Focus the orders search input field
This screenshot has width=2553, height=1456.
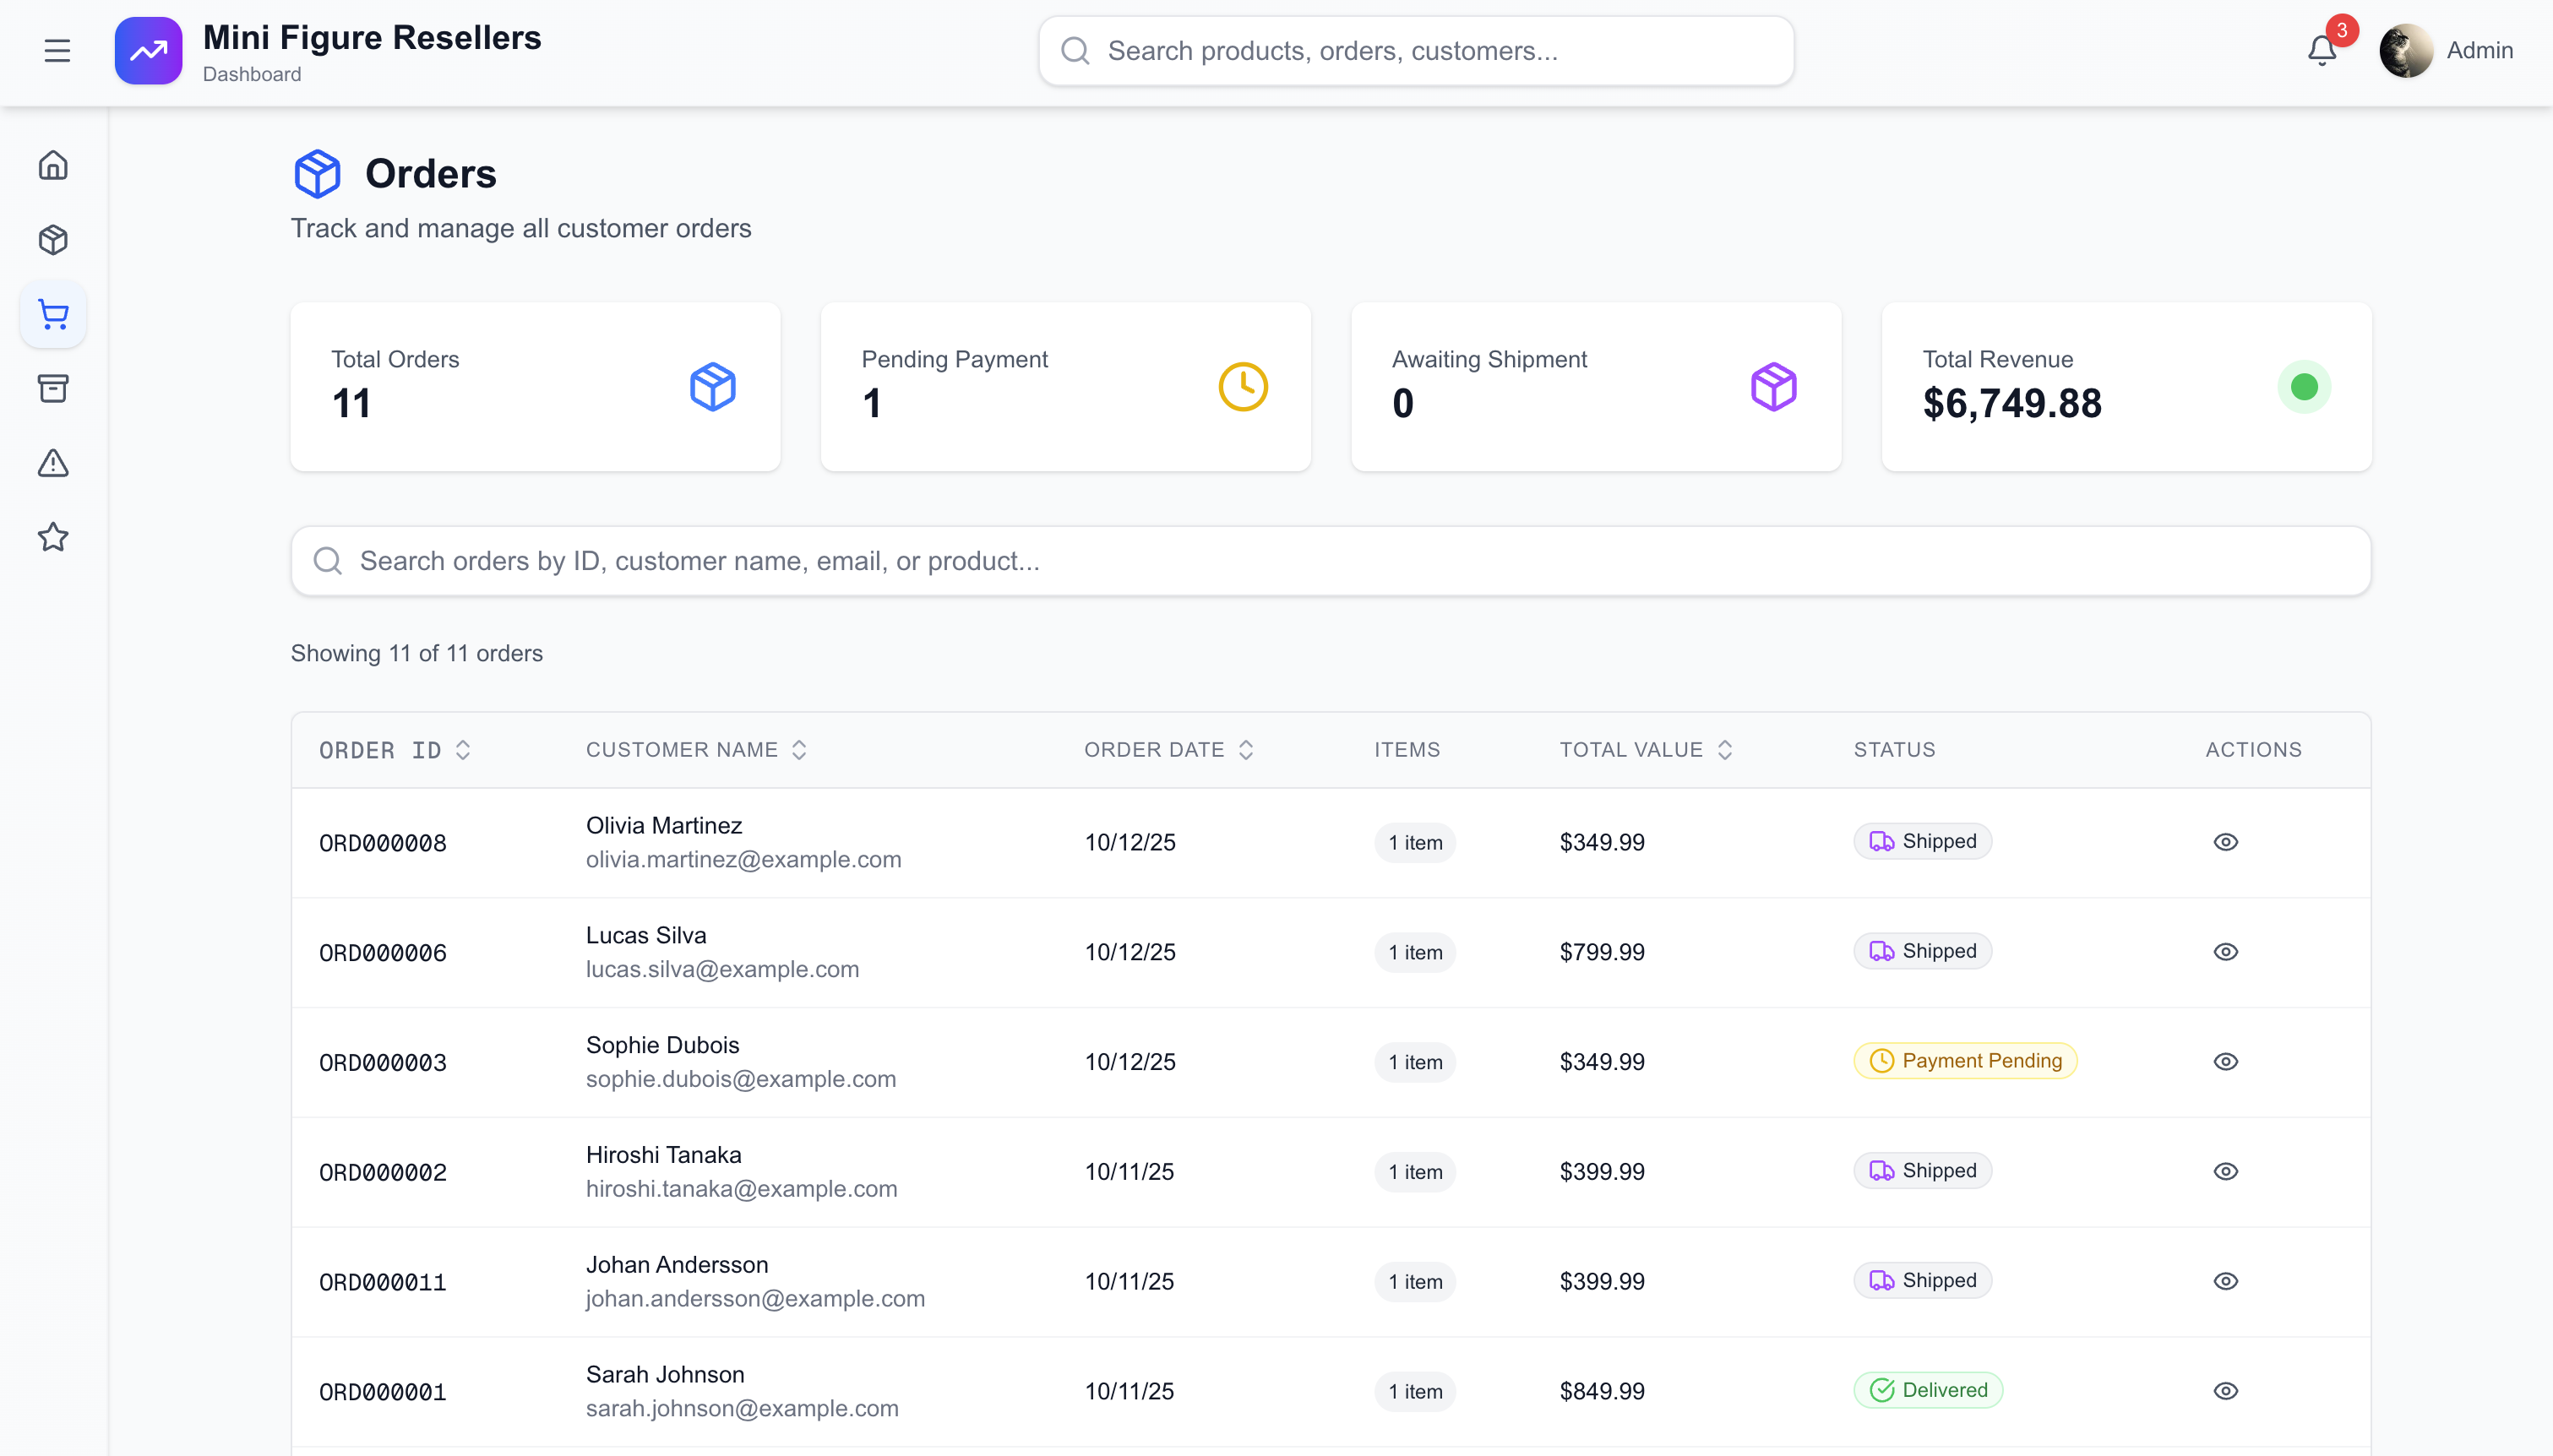point(1330,561)
